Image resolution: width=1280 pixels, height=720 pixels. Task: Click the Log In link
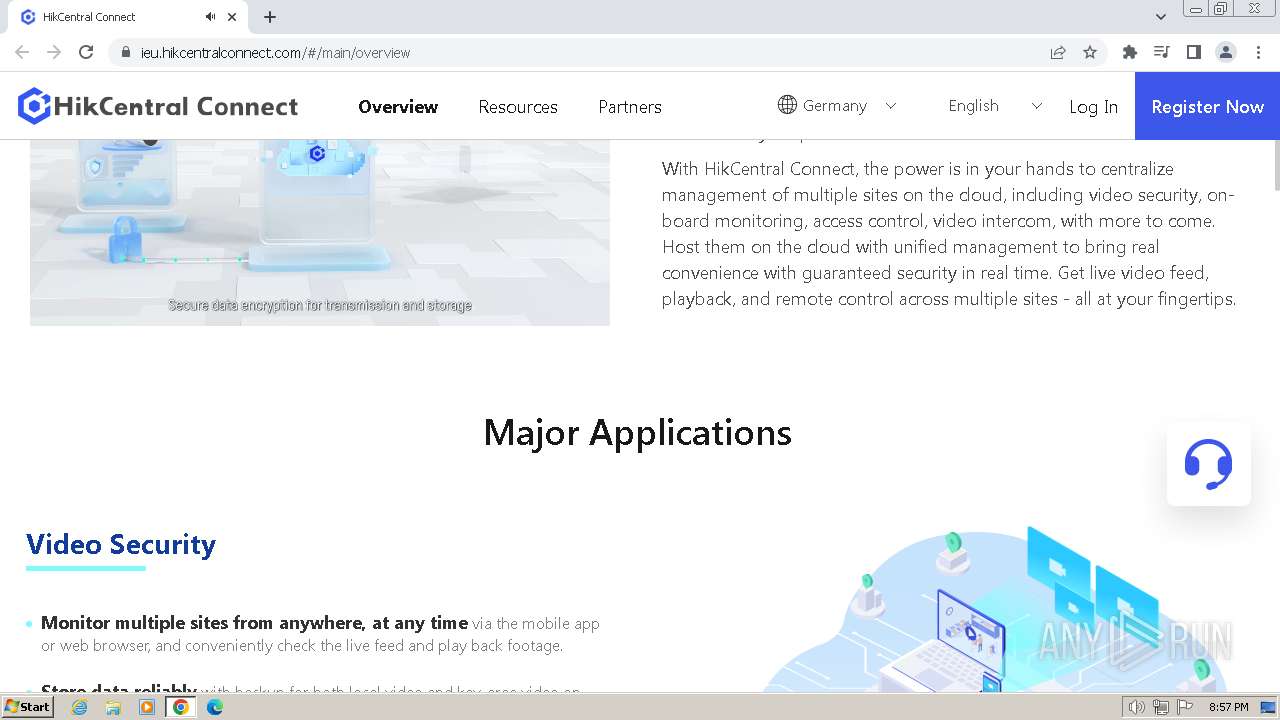pyautogui.click(x=1093, y=106)
